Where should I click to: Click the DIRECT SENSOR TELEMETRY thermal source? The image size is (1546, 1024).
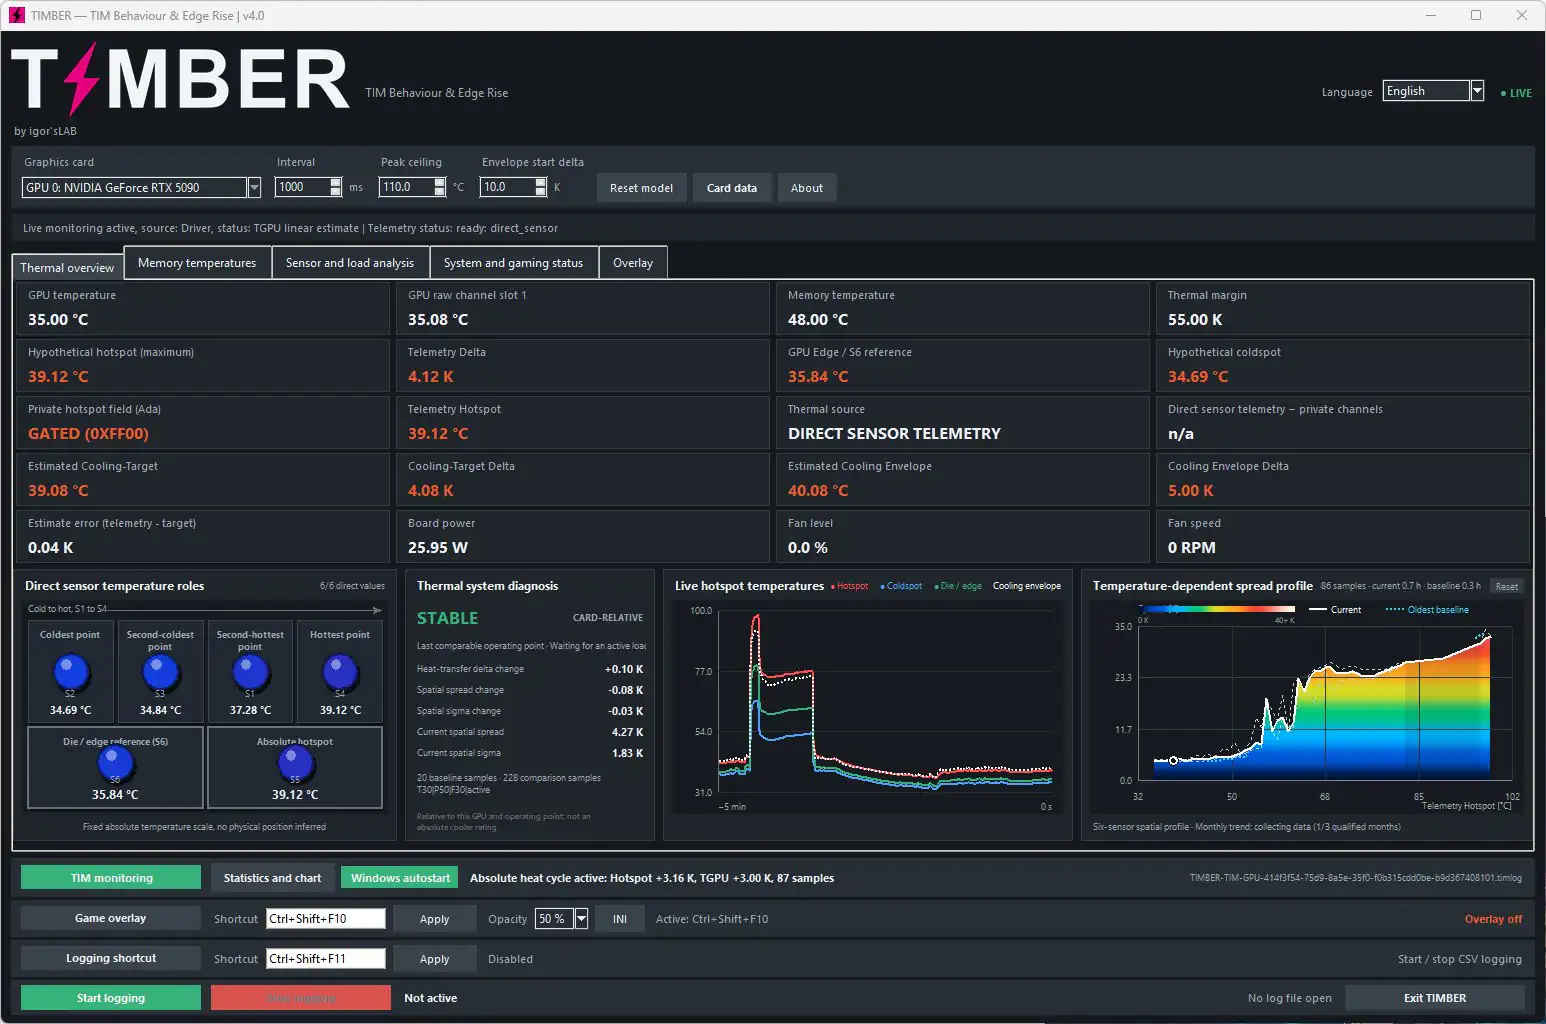[x=894, y=434]
